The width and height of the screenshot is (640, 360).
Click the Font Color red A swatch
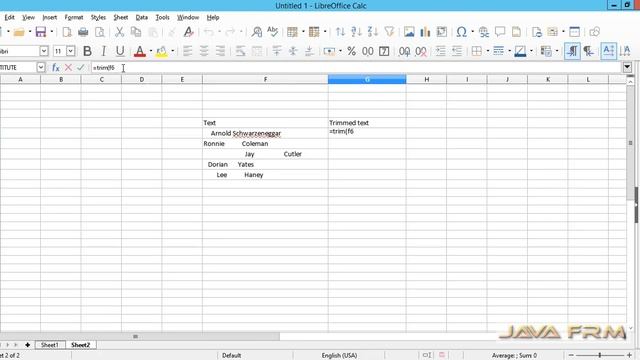coord(140,51)
